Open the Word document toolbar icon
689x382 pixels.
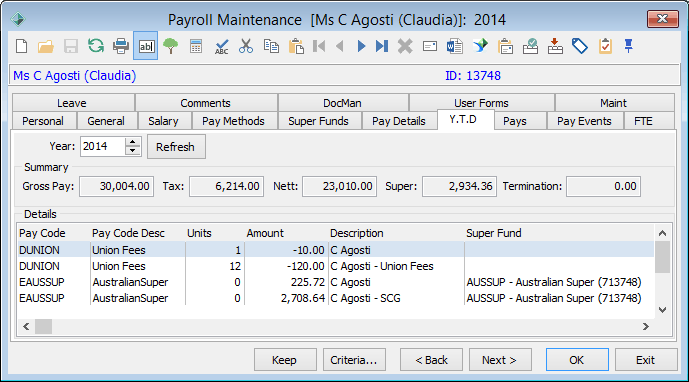tap(454, 46)
